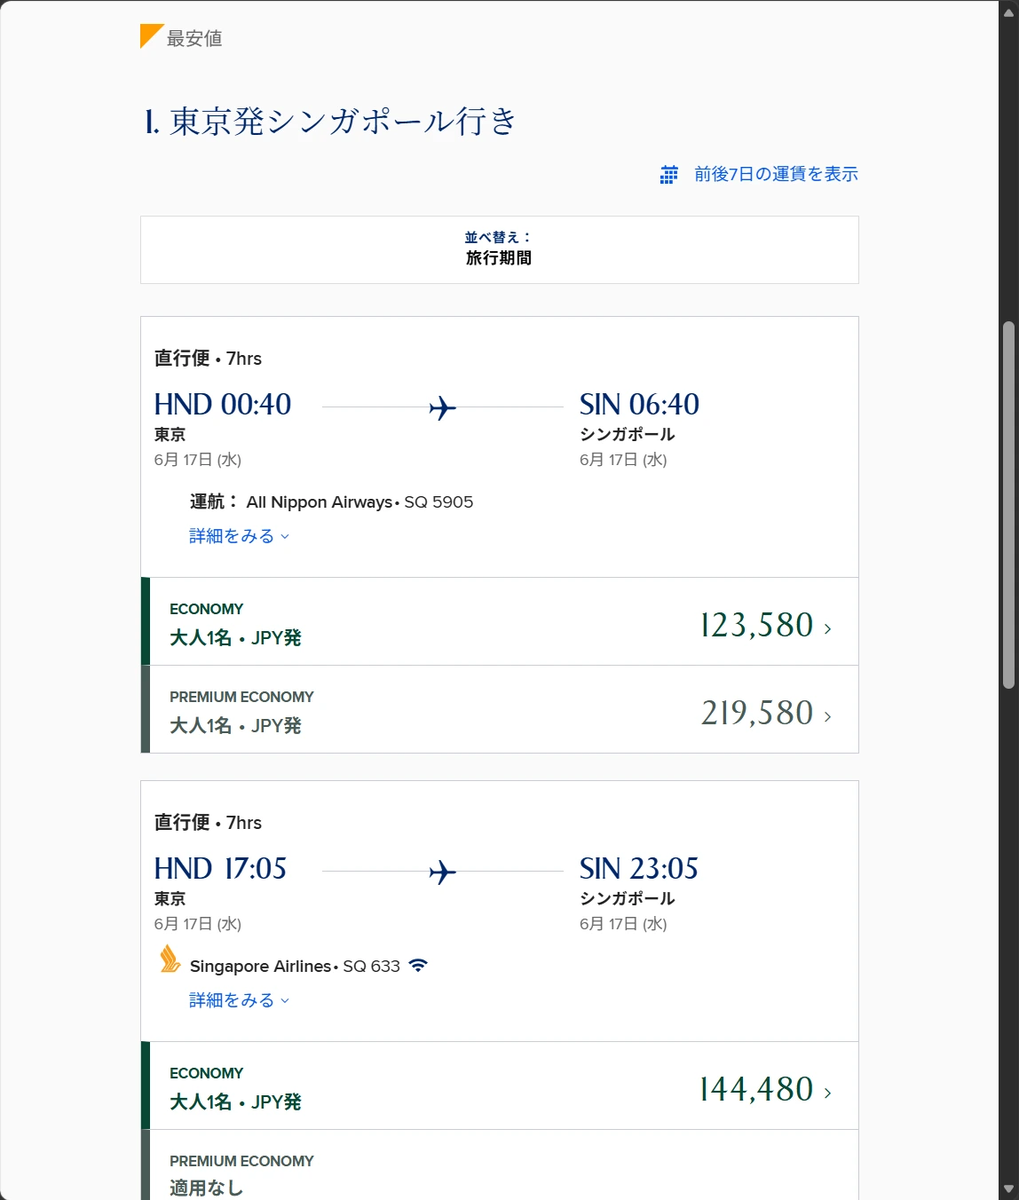This screenshot has width=1019, height=1200.
Task: Click the chevron next to the 144,480 fare
Action: 827,1092
